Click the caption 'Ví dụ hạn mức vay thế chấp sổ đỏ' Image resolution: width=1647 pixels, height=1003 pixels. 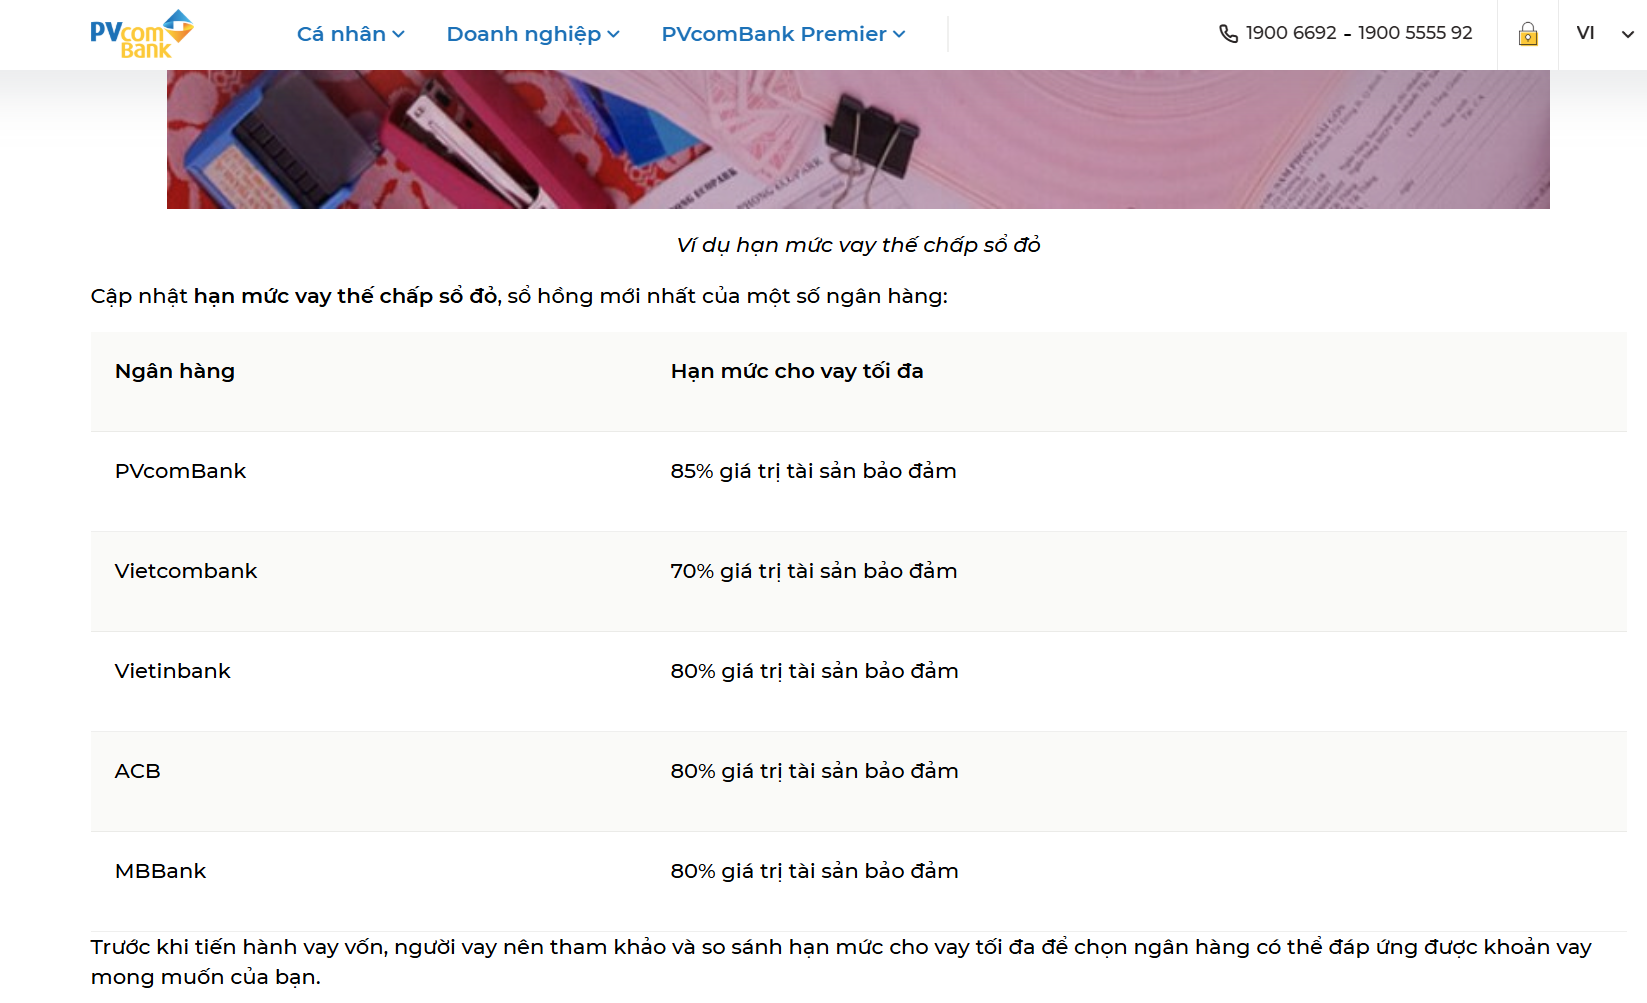point(858,245)
